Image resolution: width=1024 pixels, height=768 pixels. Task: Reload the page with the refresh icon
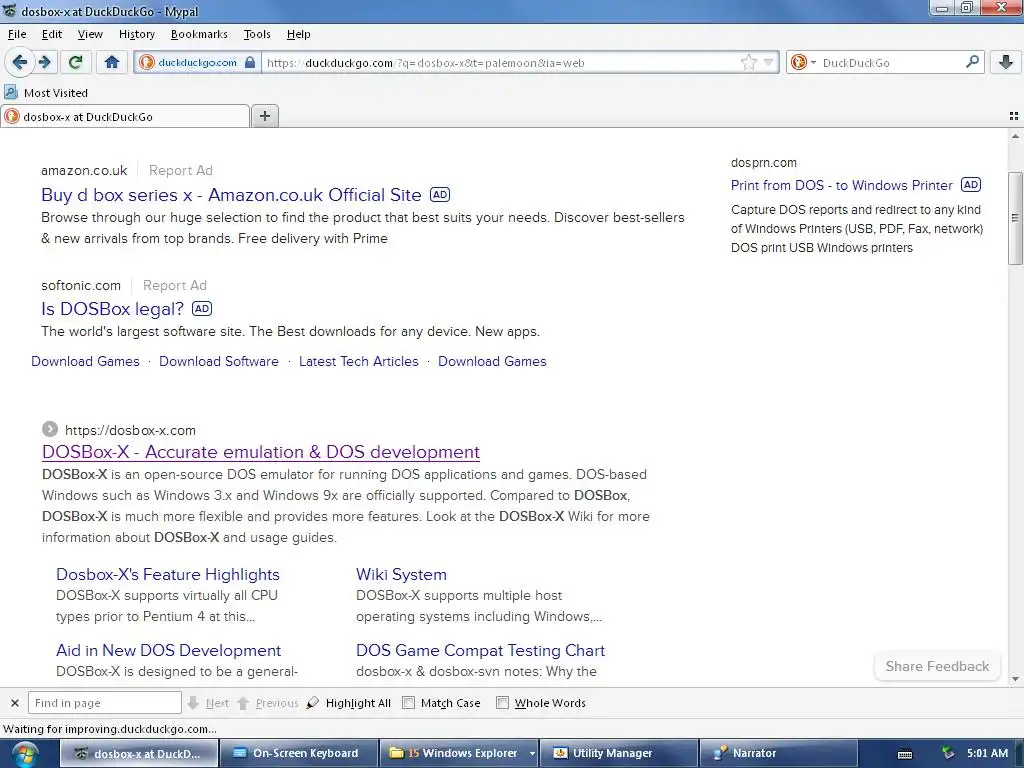tap(75, 63)
